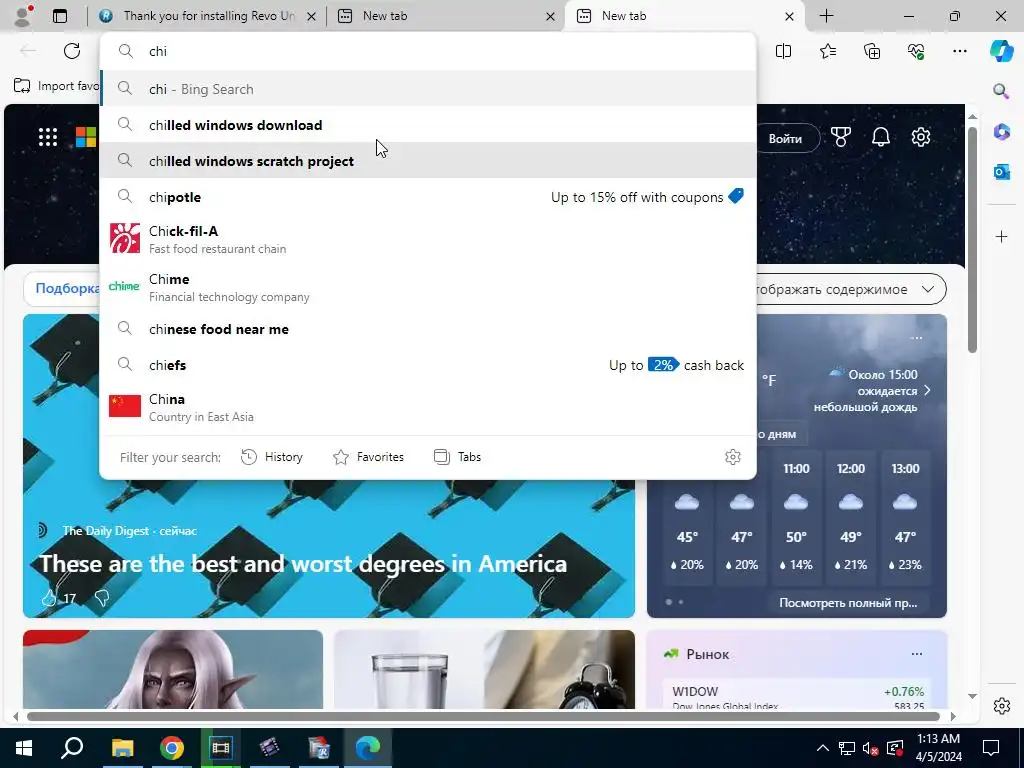Launch Google Chrome from taskbar
1024x768 pixels.
tap(172, 748)
